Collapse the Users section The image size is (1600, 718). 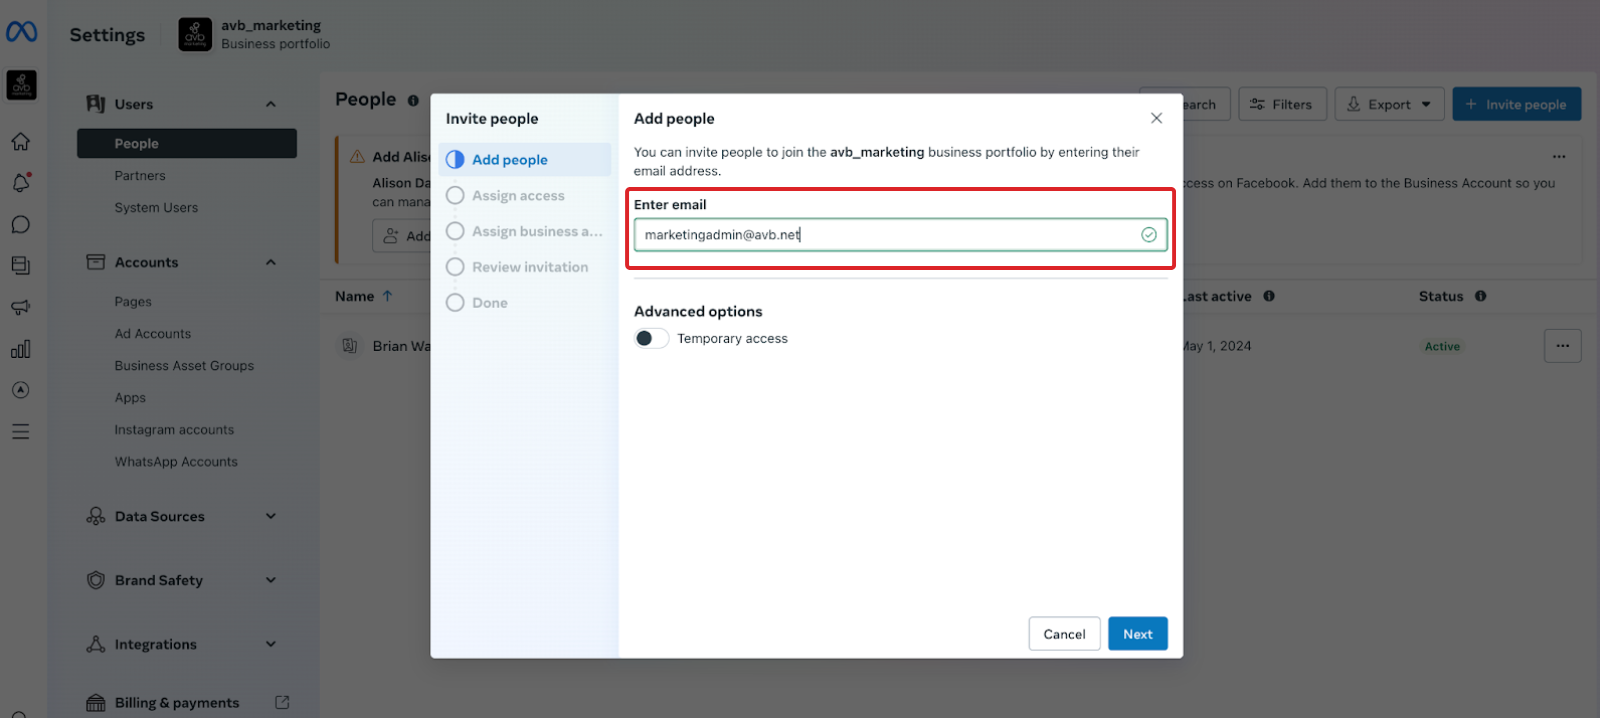click(x=270, y=104)
